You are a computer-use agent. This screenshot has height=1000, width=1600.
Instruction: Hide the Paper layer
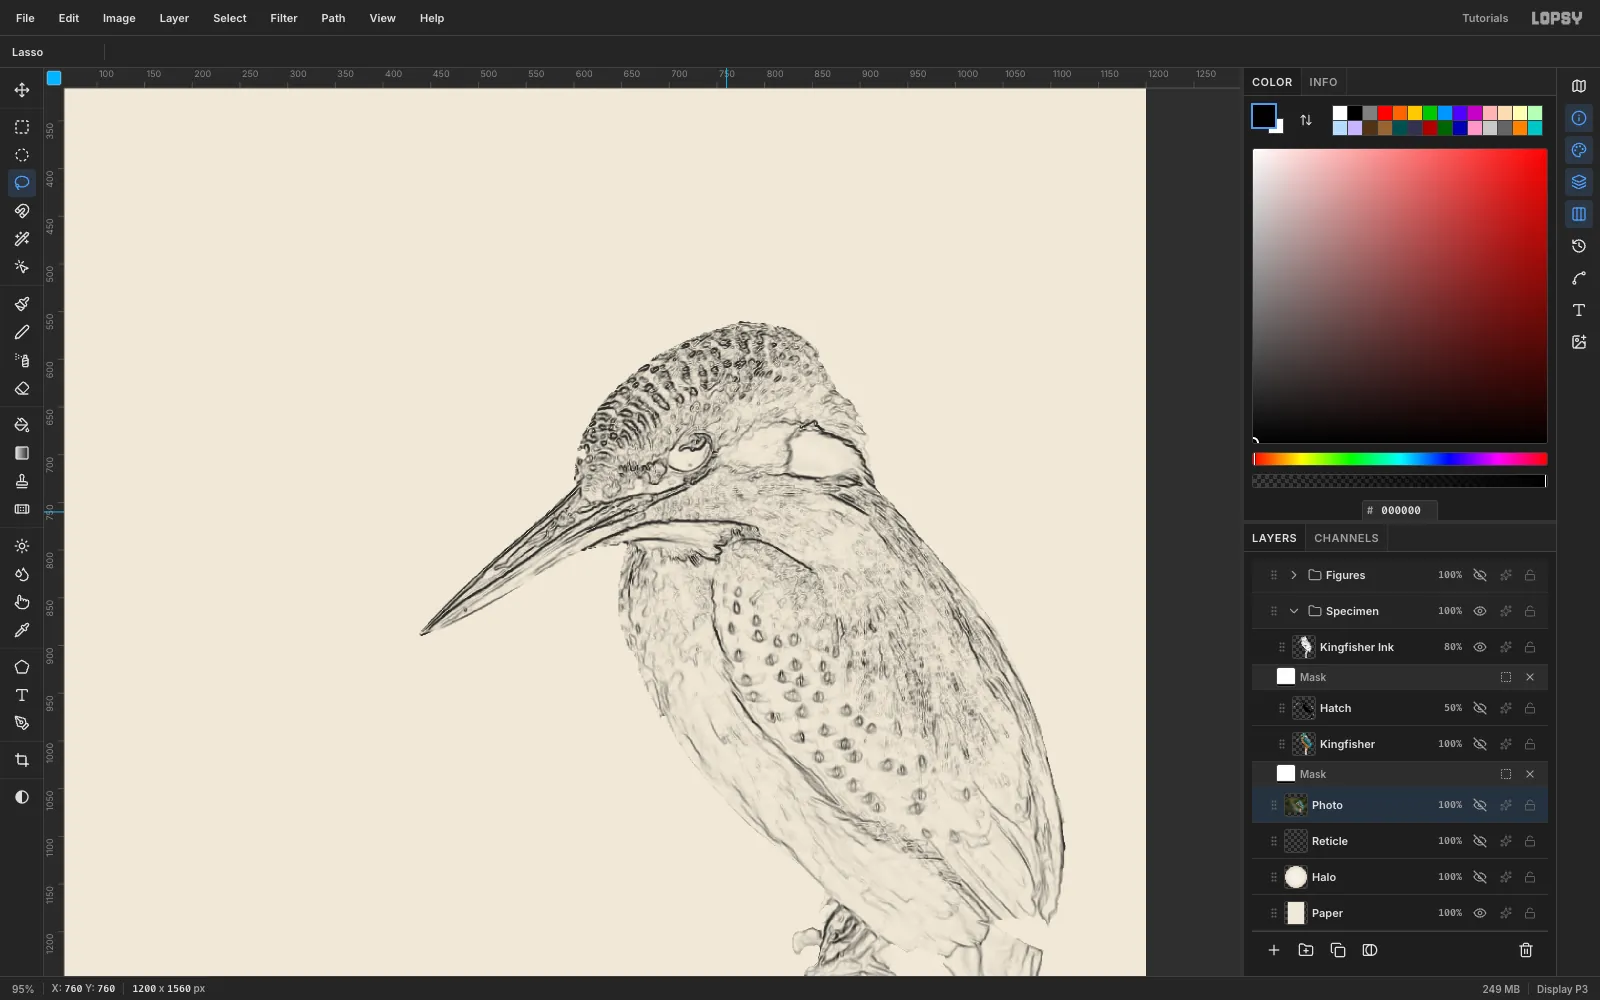(1480, 913)
